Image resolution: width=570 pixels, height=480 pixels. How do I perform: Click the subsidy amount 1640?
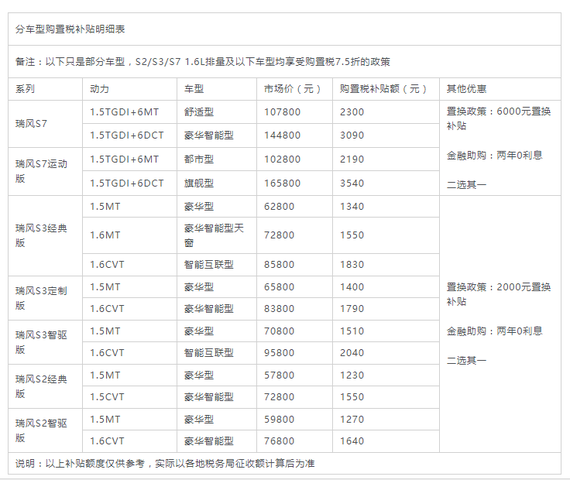352,441
